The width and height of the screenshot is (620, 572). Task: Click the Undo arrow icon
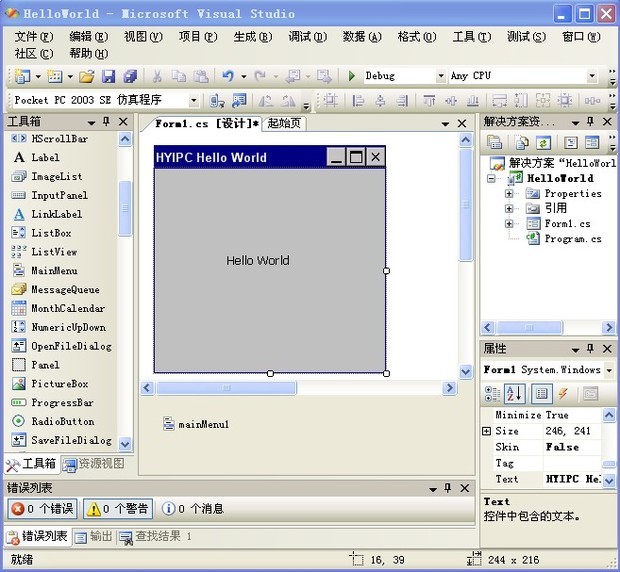[228, 76]
